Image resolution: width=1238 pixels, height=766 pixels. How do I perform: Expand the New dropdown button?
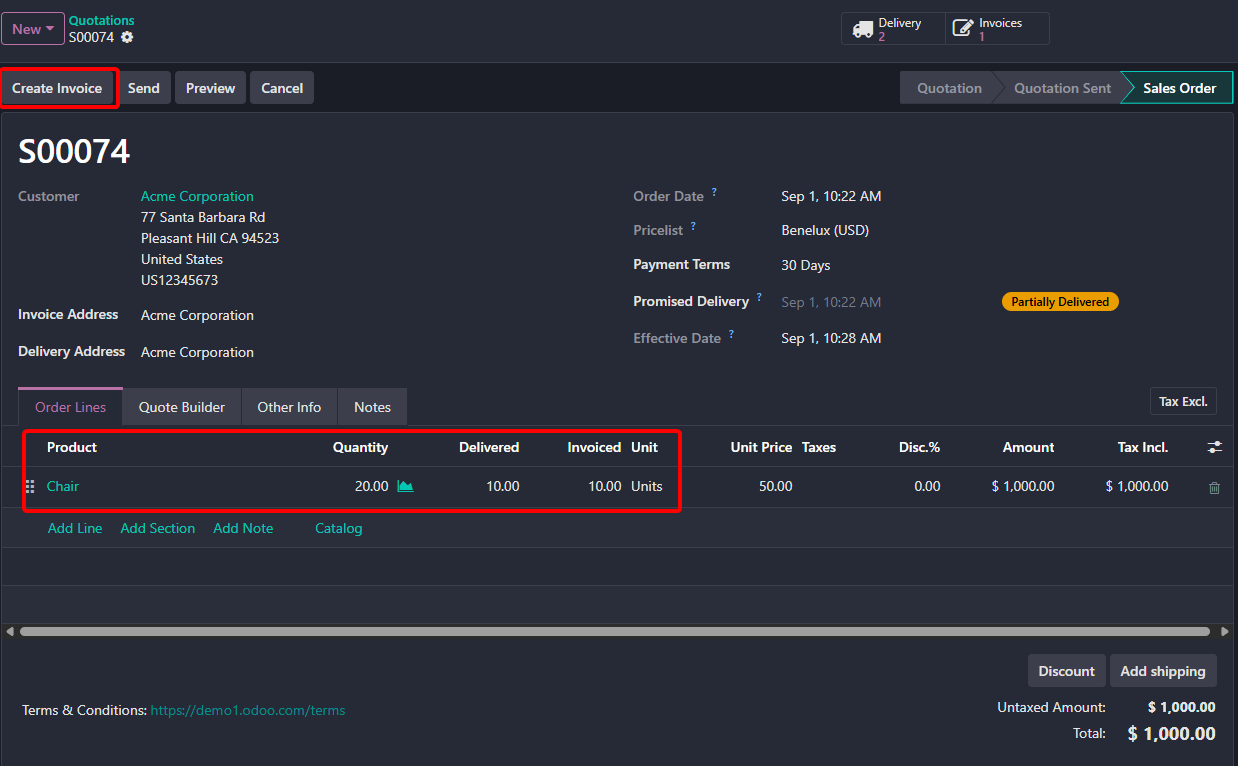[x=33, y=29]
